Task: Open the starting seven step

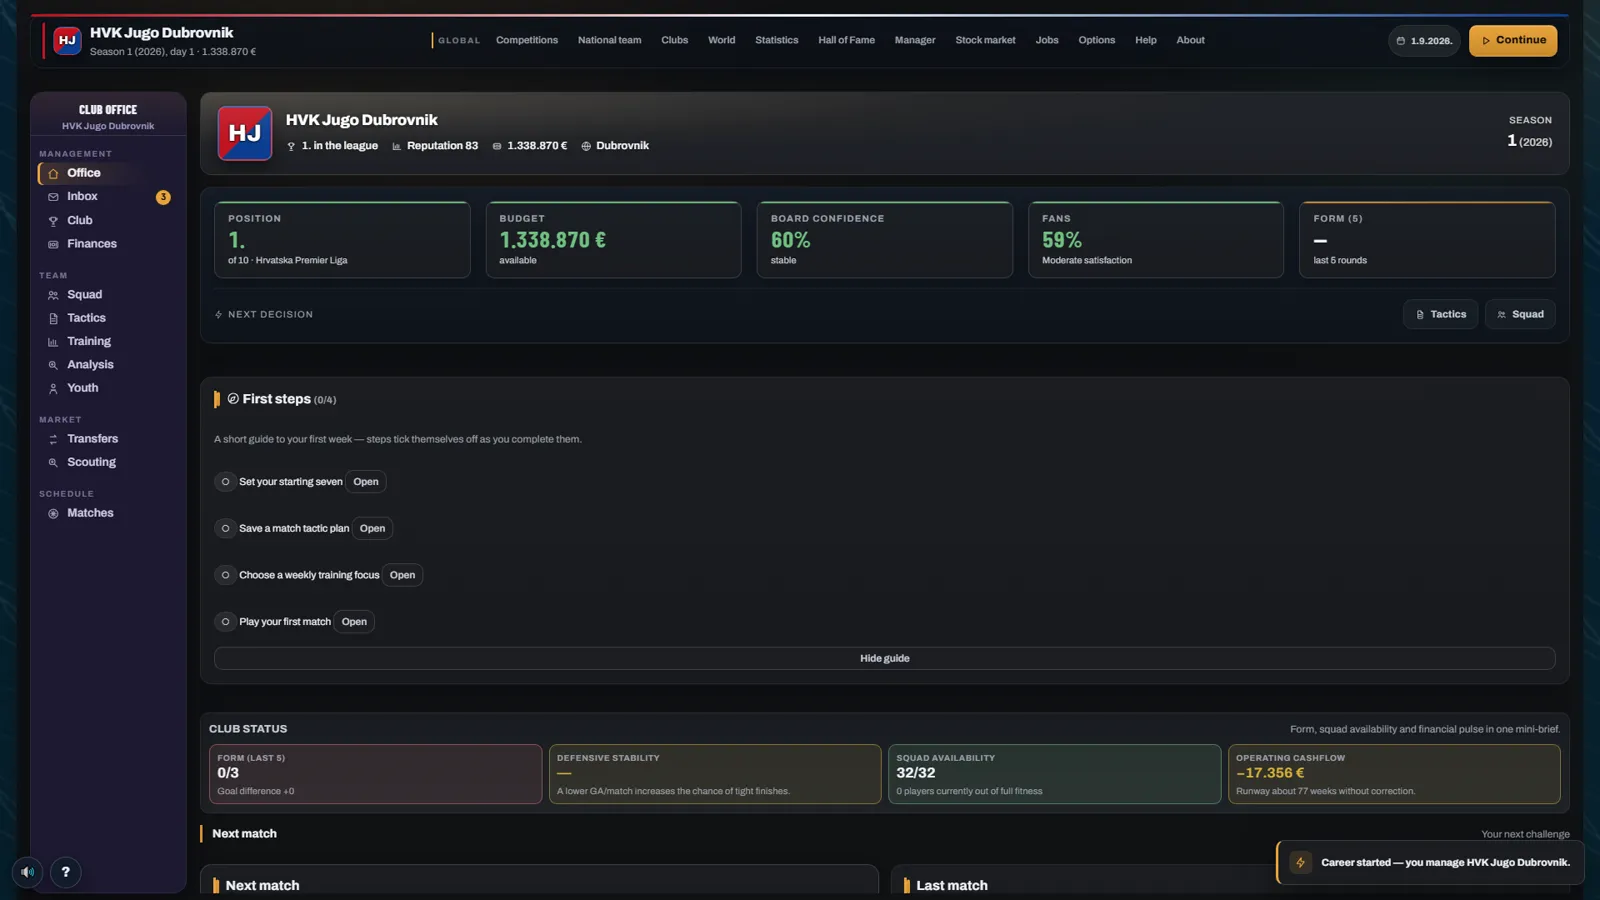Action: [x=366, y=482]
